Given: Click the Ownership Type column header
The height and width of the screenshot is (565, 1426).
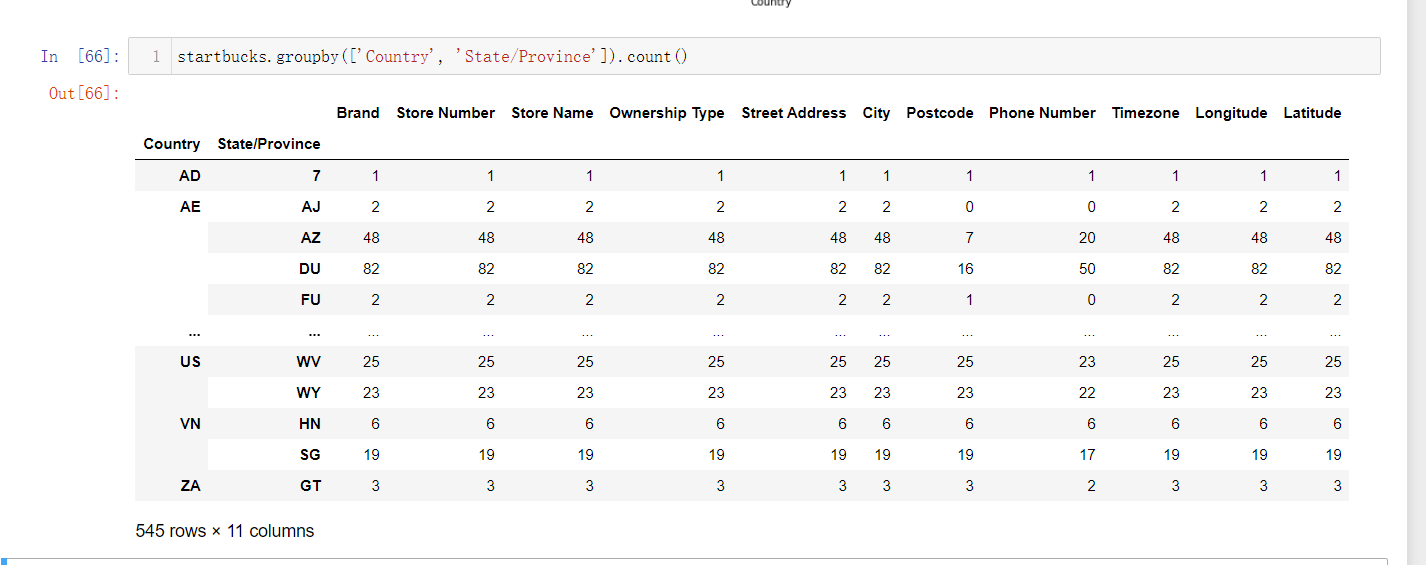Looking at the screenshot, I should [x=667, y=113].
